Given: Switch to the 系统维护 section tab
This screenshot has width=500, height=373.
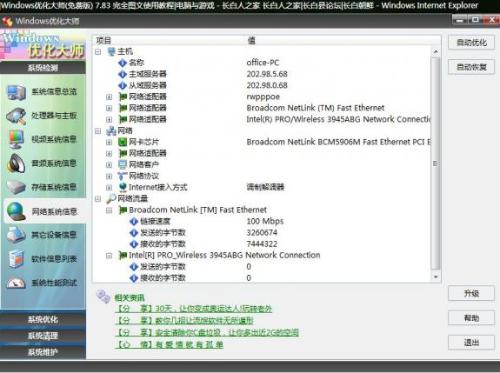Looking at the screenshot, I should pos(43,352).
